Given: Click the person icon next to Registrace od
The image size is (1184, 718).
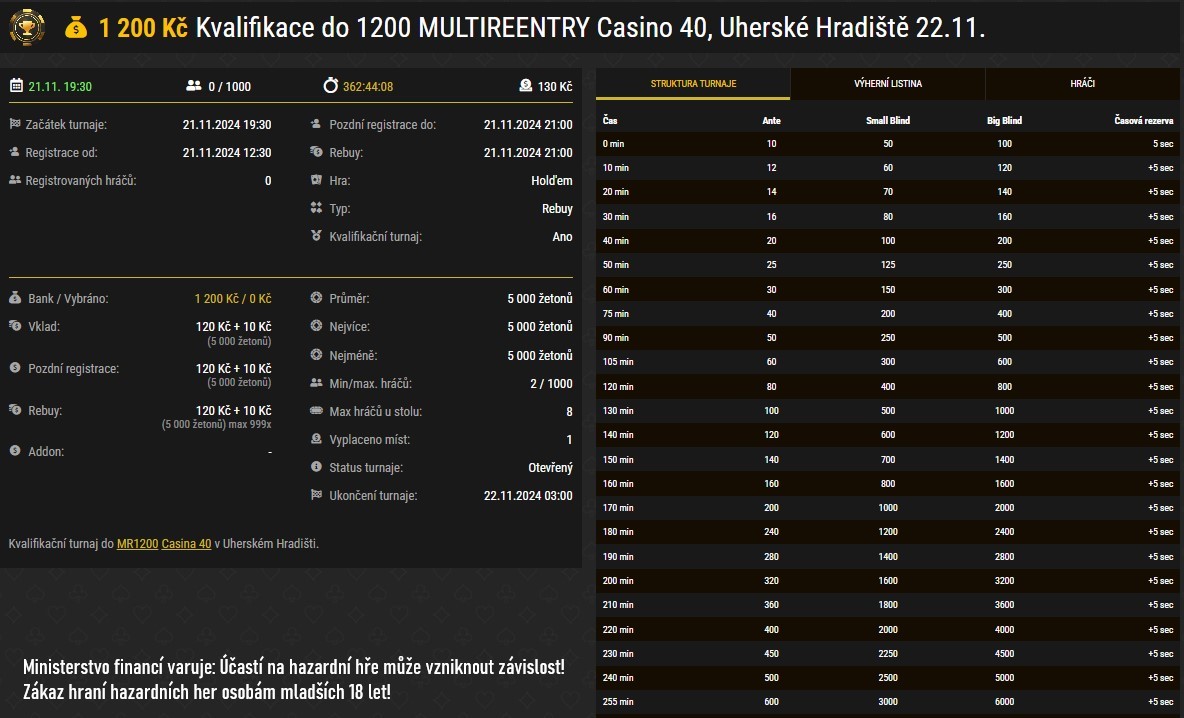Looking at the screenshot, I should point(14,152).
